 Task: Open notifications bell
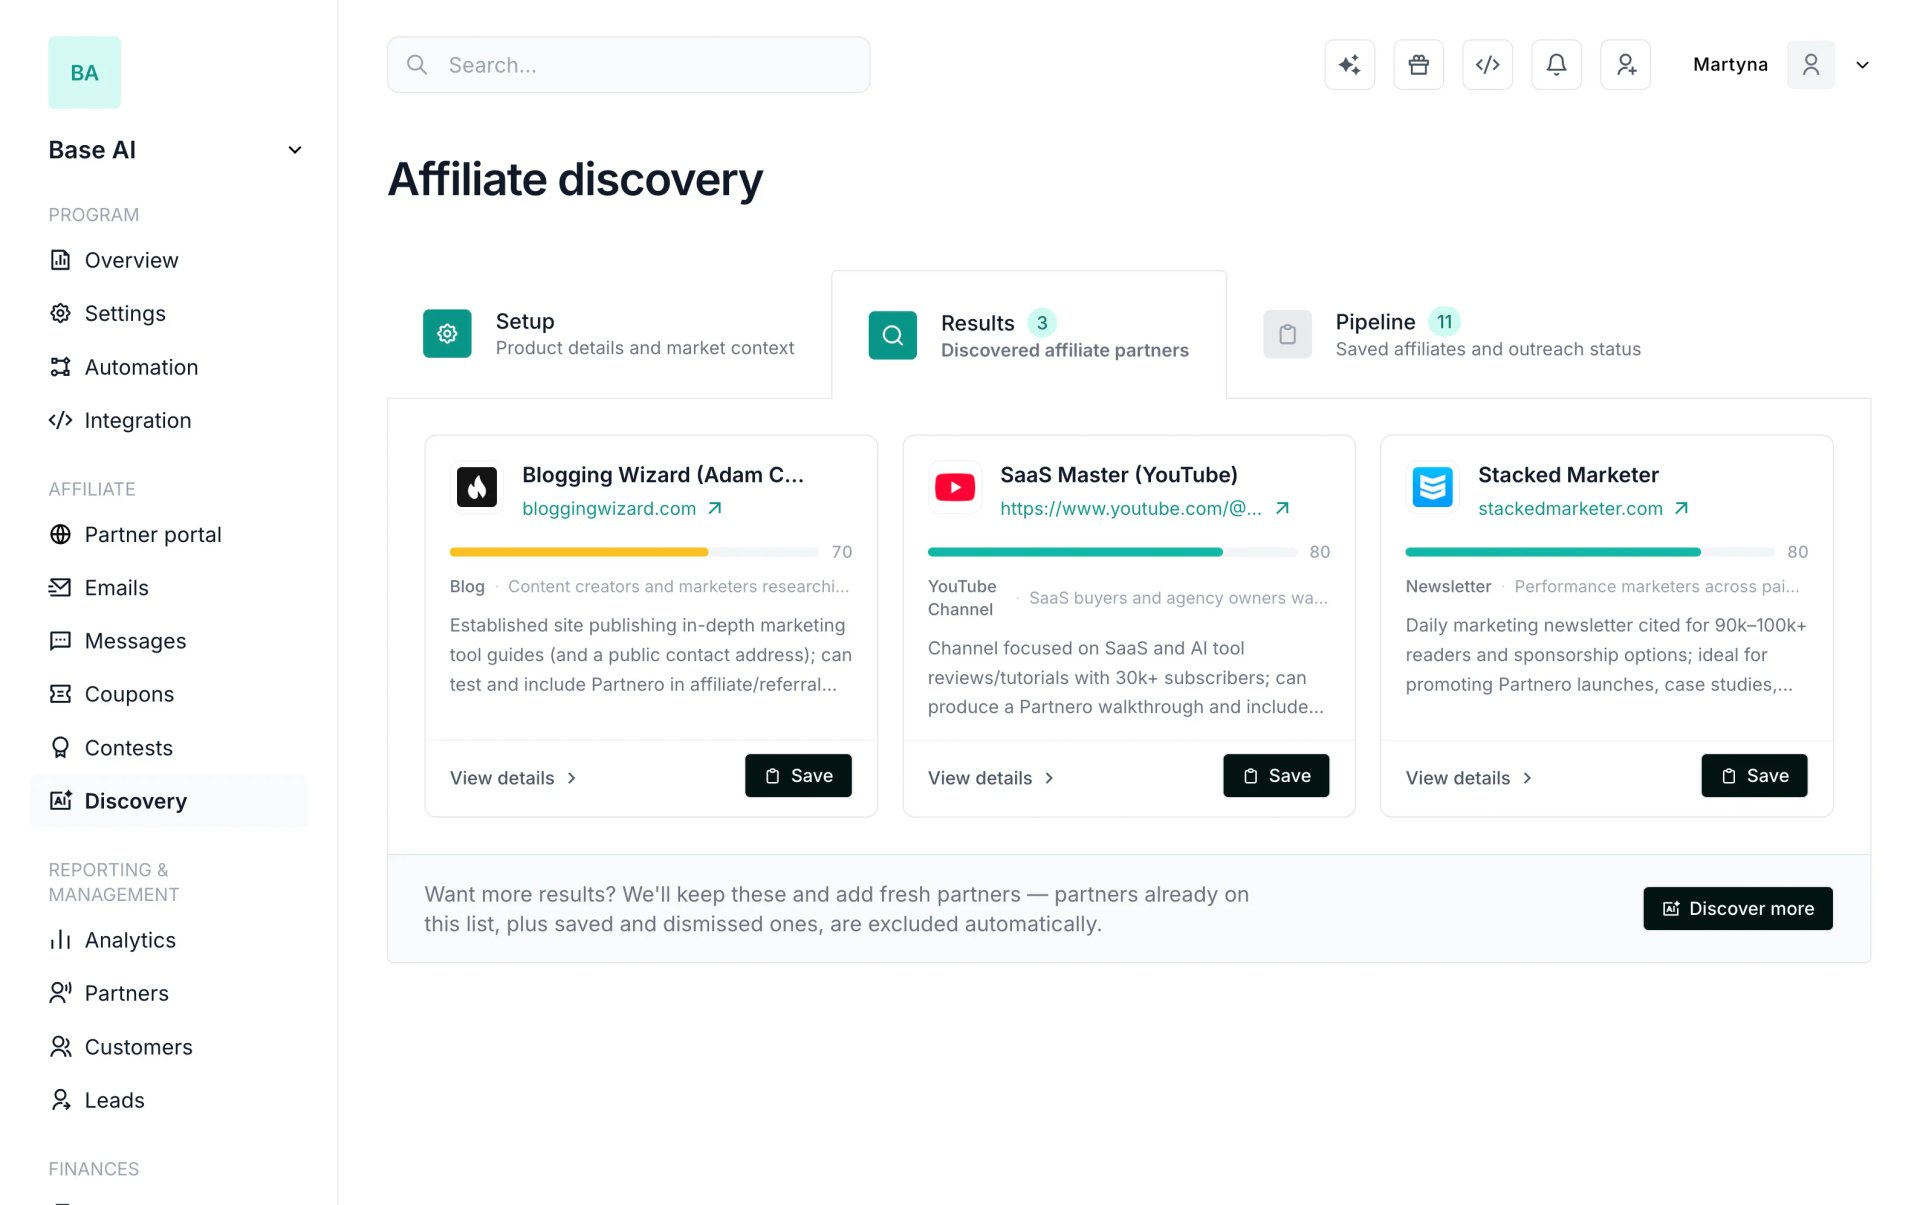click(x=1556, y=65)
